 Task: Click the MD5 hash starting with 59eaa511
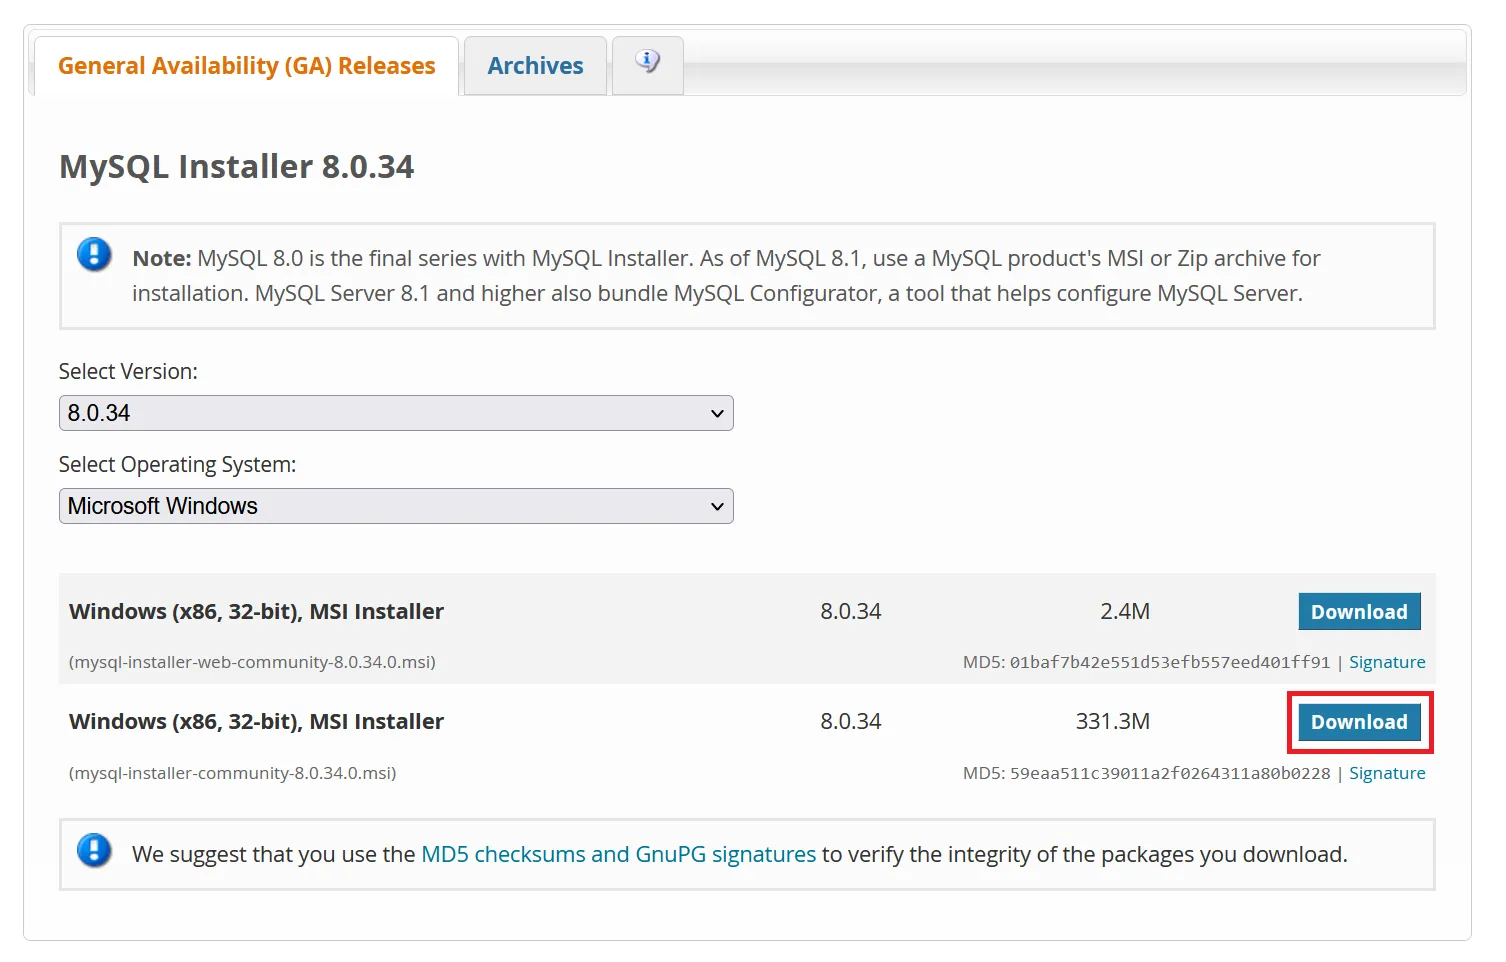1169,773
